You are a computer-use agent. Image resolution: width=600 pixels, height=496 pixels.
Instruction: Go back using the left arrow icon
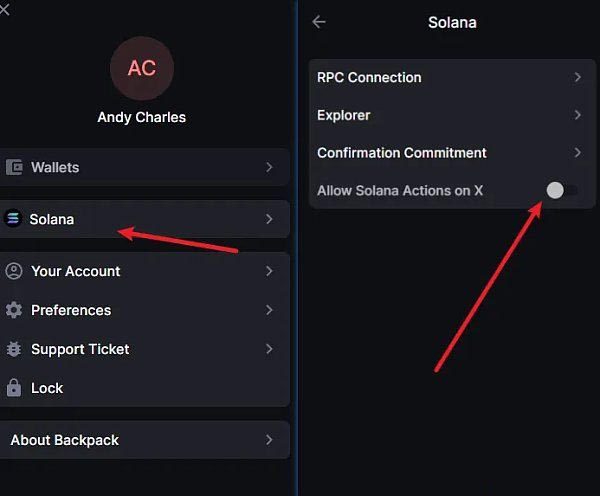(319, 21)
